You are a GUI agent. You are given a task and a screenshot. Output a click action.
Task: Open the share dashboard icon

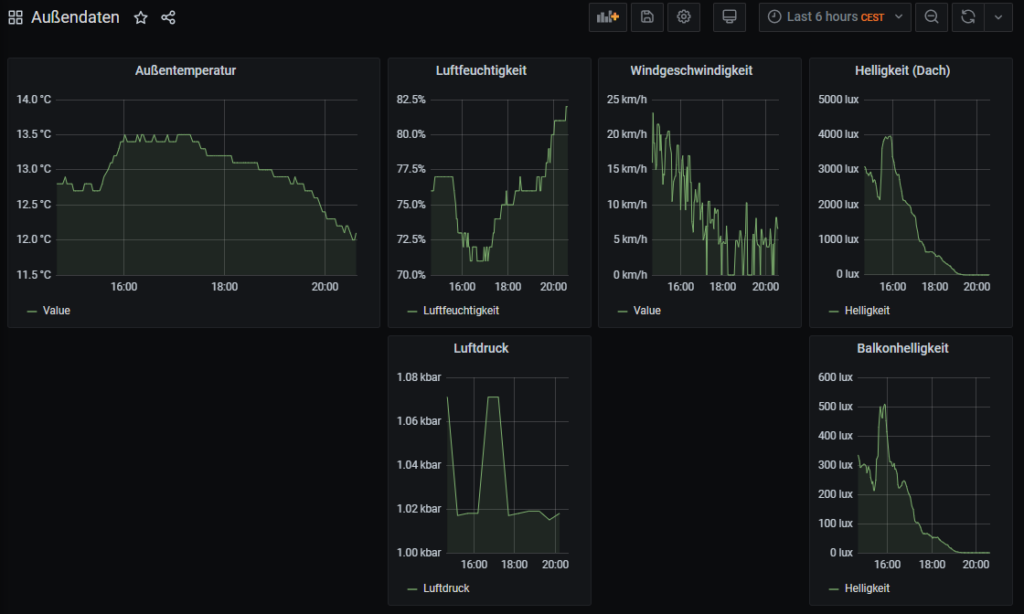167,17
